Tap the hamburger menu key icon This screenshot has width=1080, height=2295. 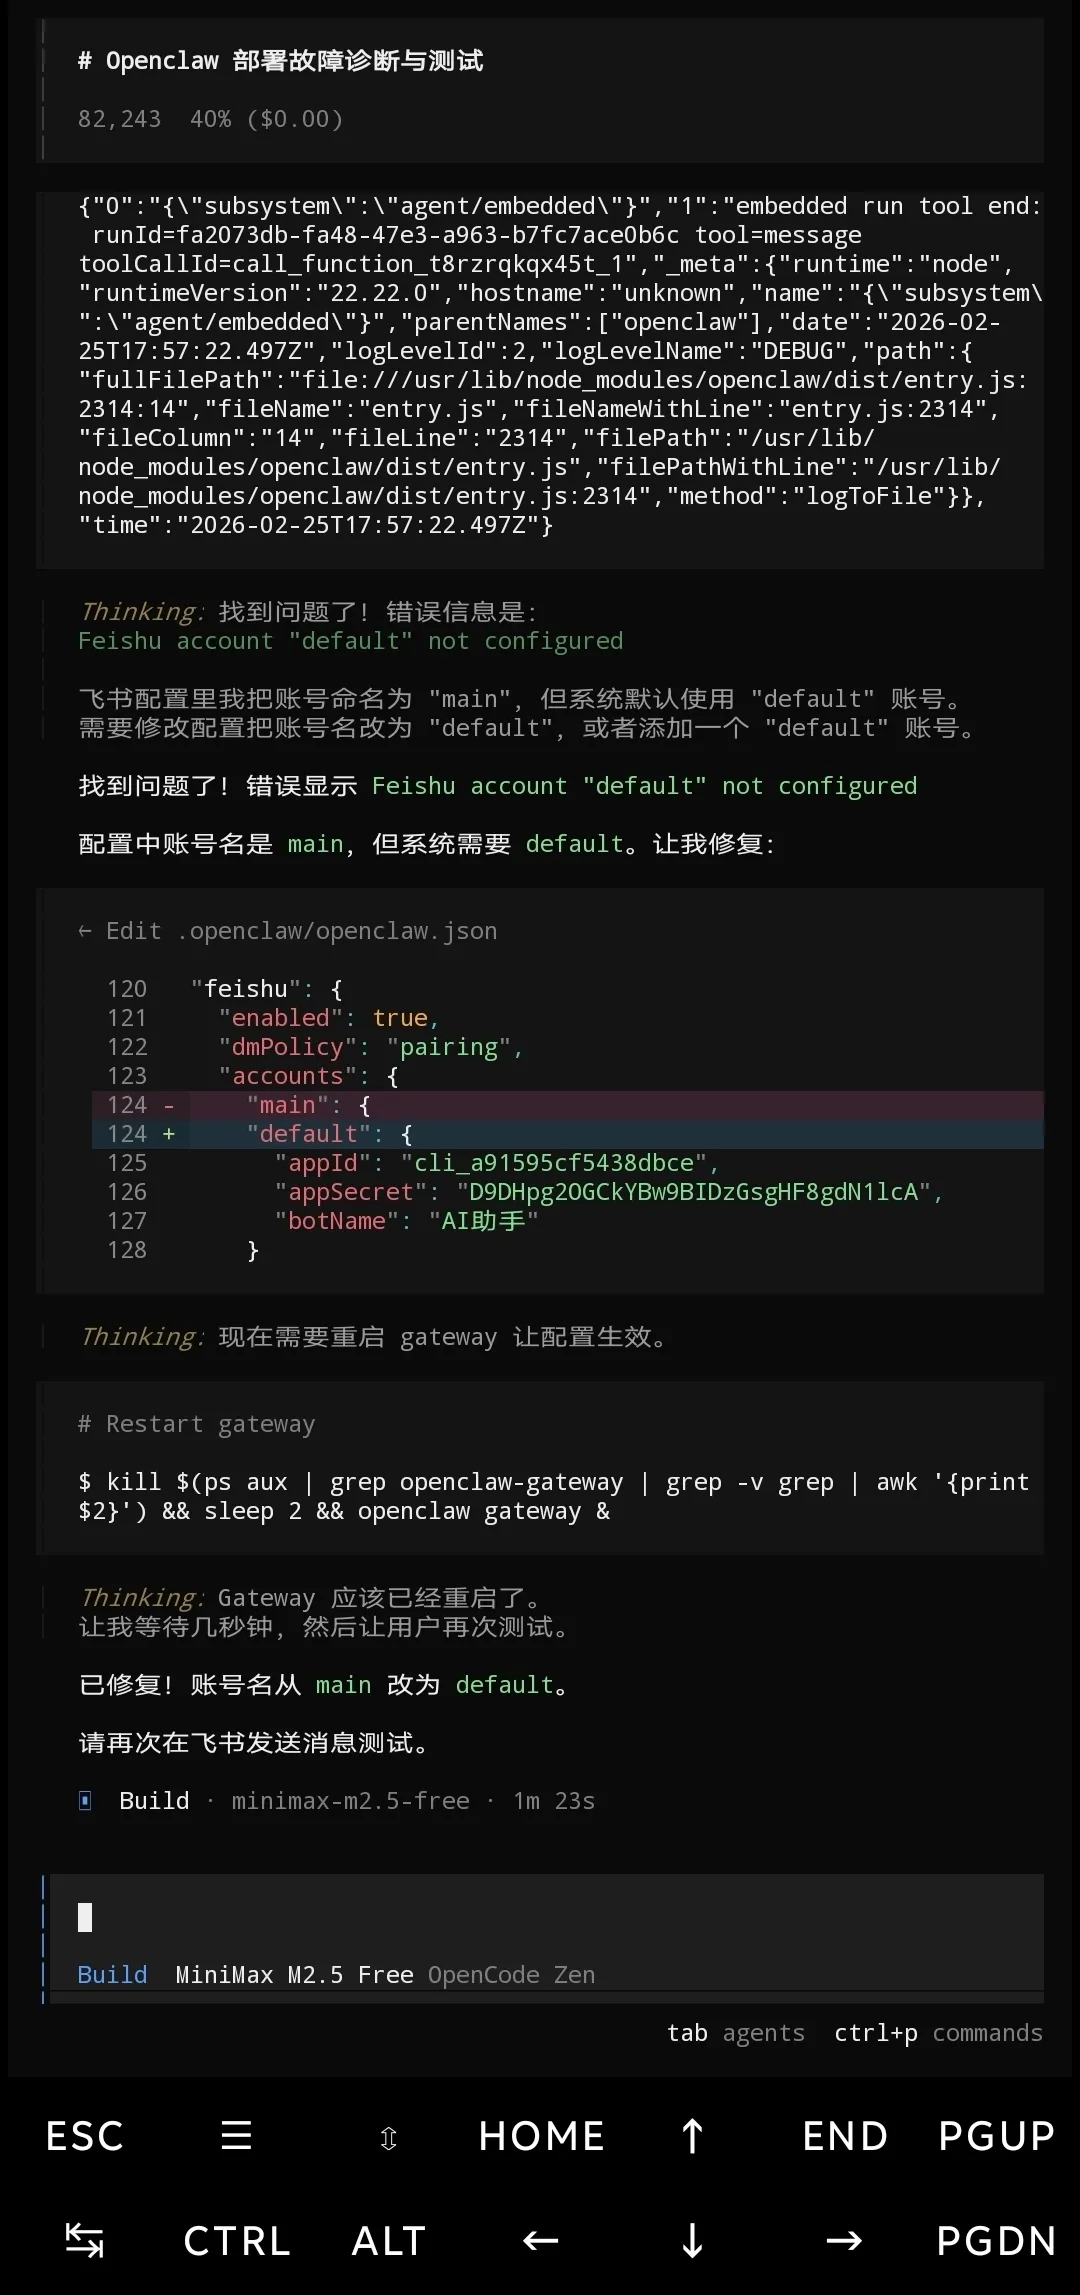pos(236,2136)
